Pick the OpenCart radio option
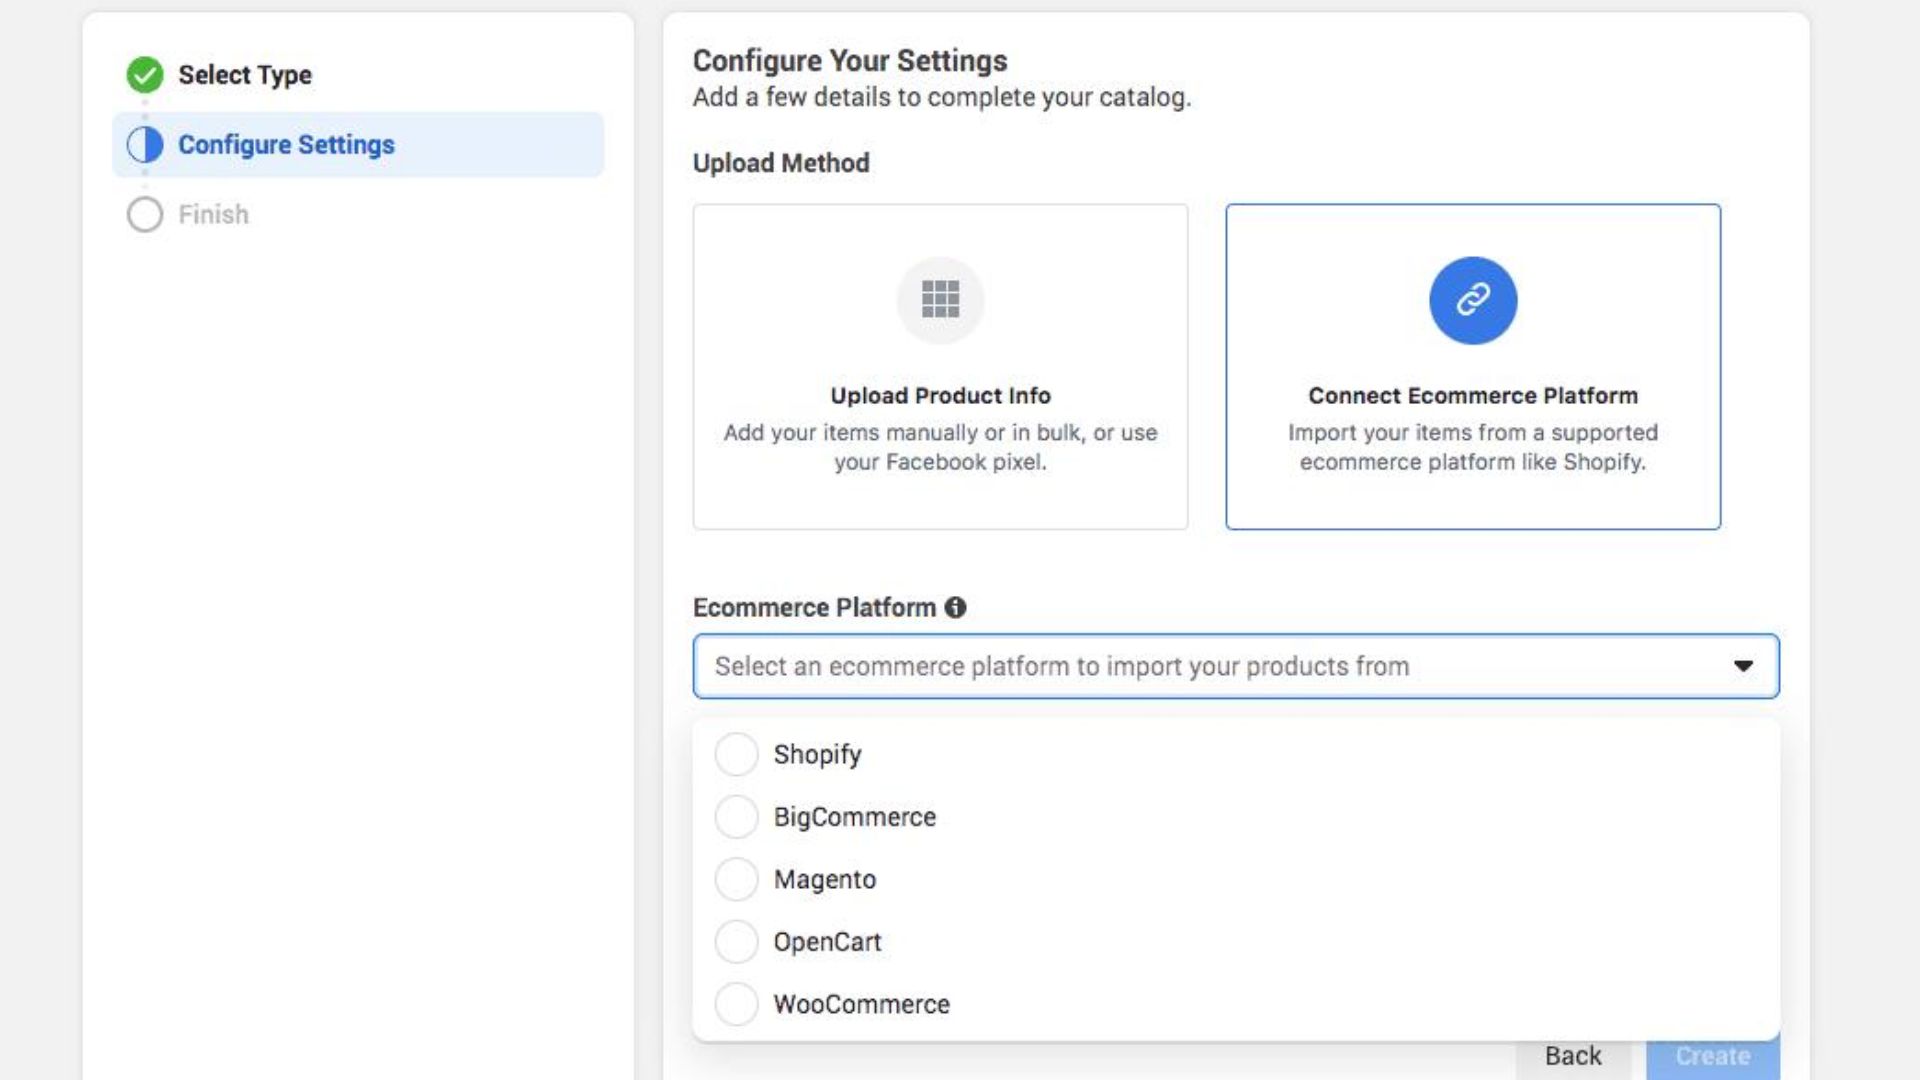This screenshot has height=1080, width=1920. point(736,942)
